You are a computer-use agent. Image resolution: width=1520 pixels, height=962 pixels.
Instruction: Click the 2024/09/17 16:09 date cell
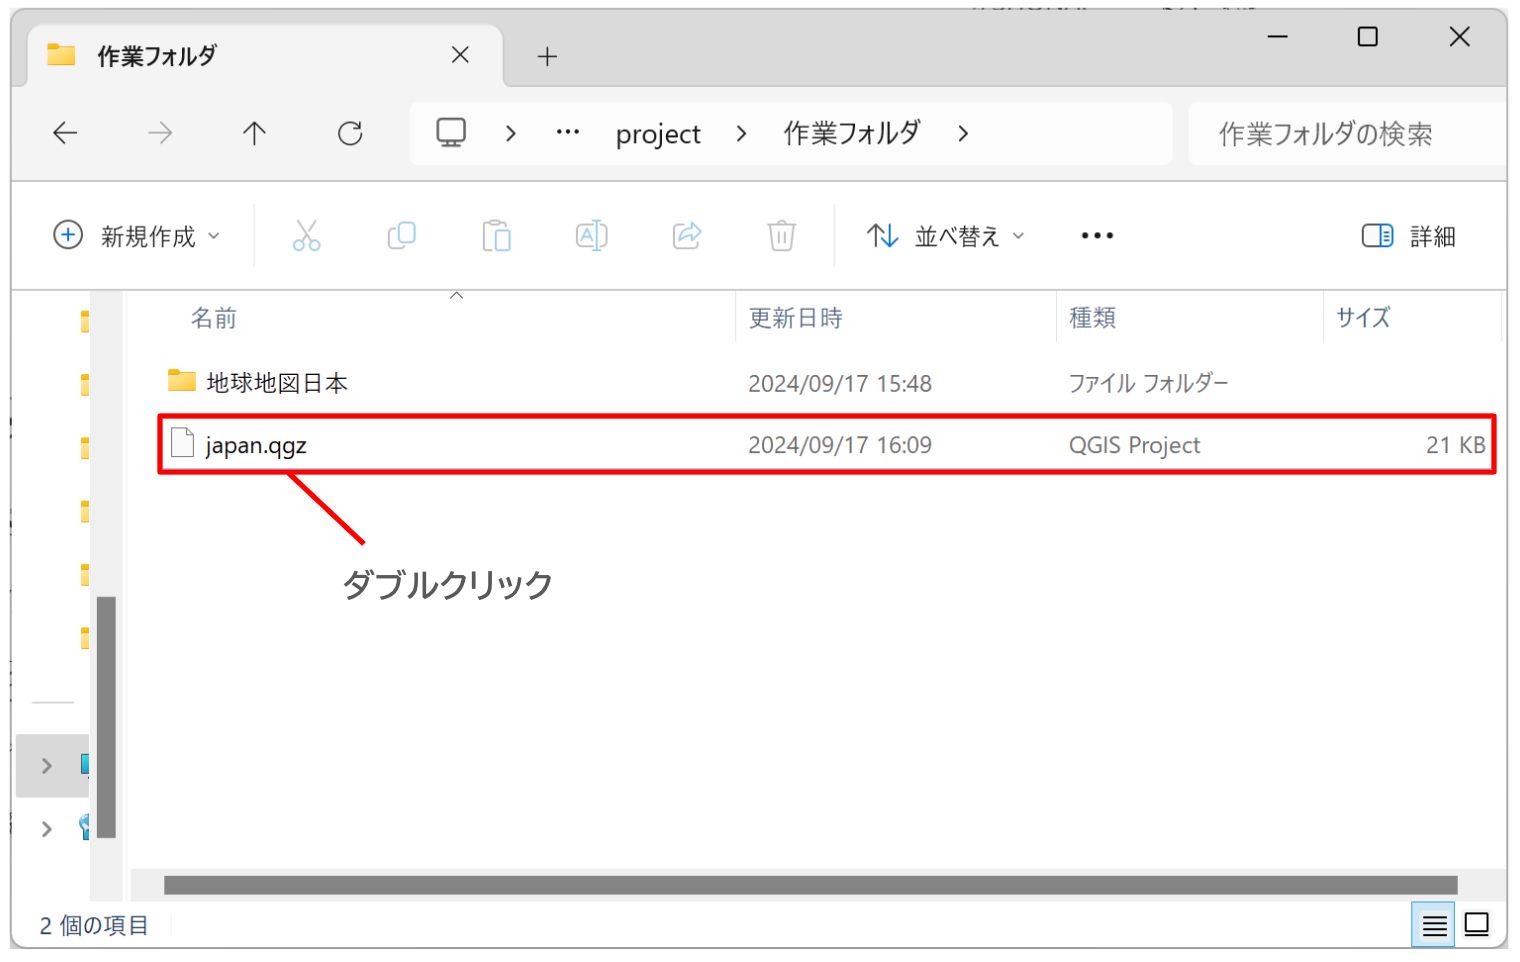point(840,445)
